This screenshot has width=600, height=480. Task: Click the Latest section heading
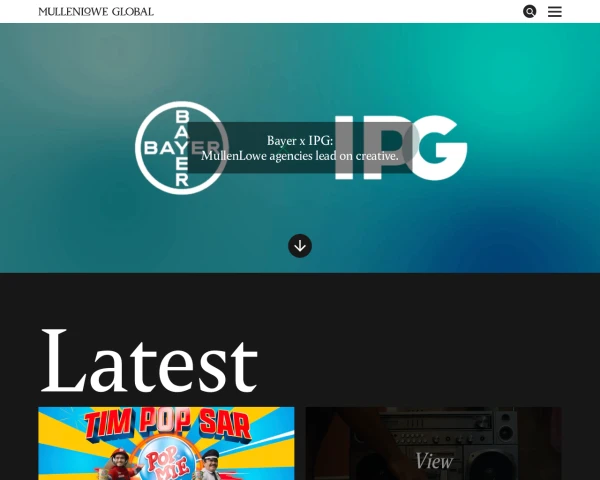[149, 361]
